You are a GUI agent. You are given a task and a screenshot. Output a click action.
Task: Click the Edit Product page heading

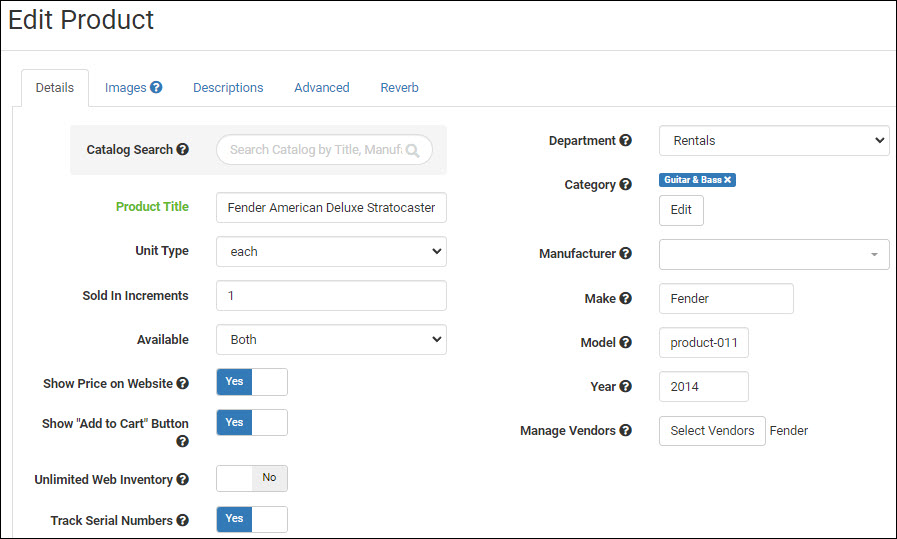pos(81,20)
